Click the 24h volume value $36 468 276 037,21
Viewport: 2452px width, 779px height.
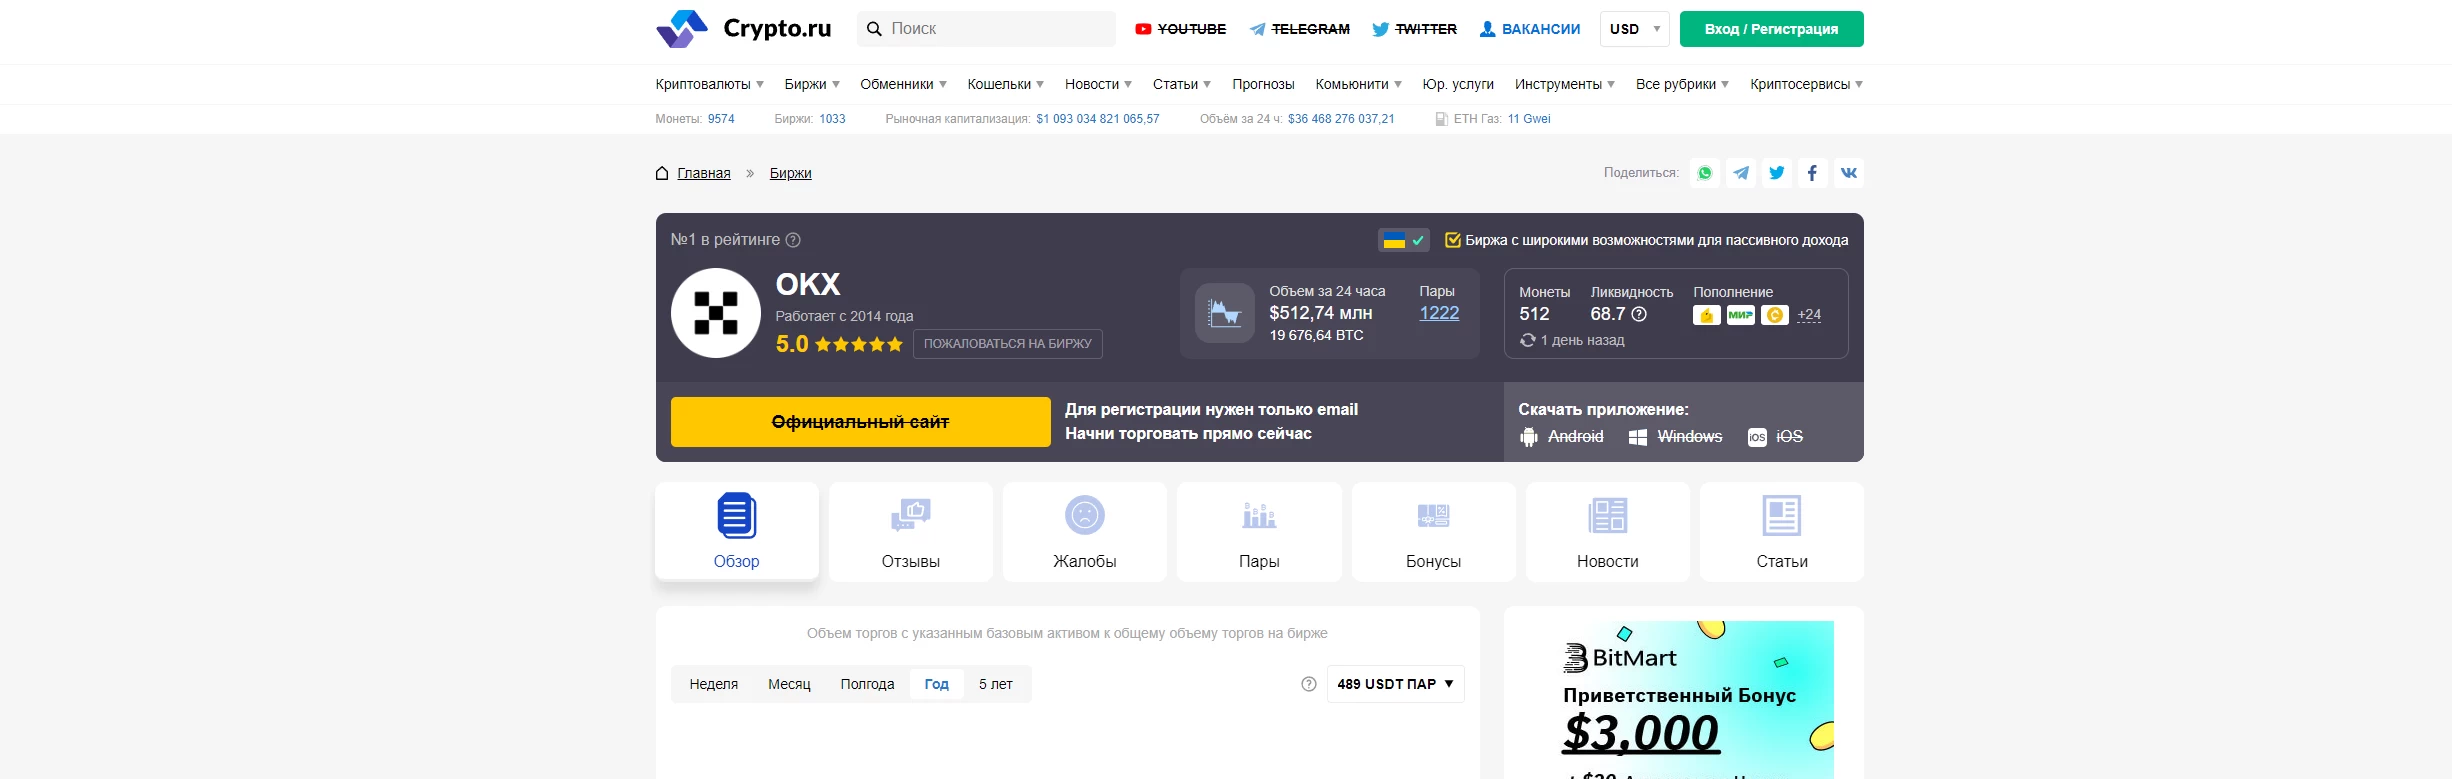(1341, 119)
